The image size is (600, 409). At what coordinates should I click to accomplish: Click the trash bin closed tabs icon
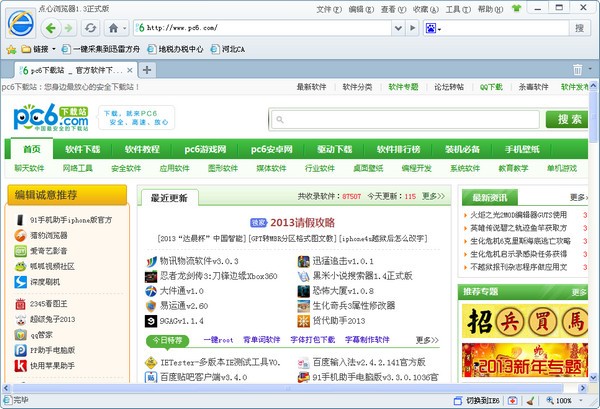point(577,70)
